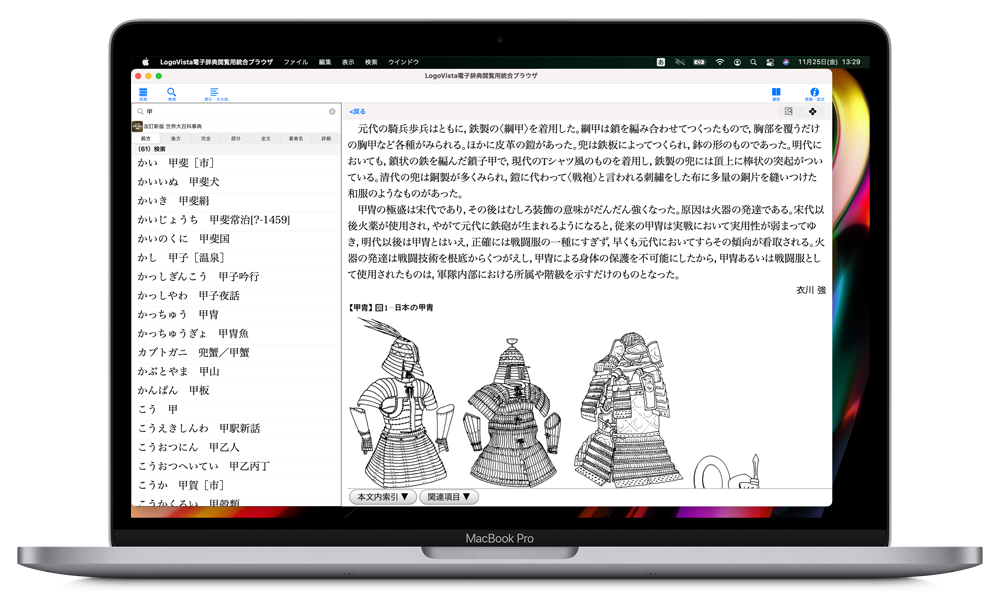
Task: Select the entry かいいぬ 甲斐犬
Action: pos(236,182)
